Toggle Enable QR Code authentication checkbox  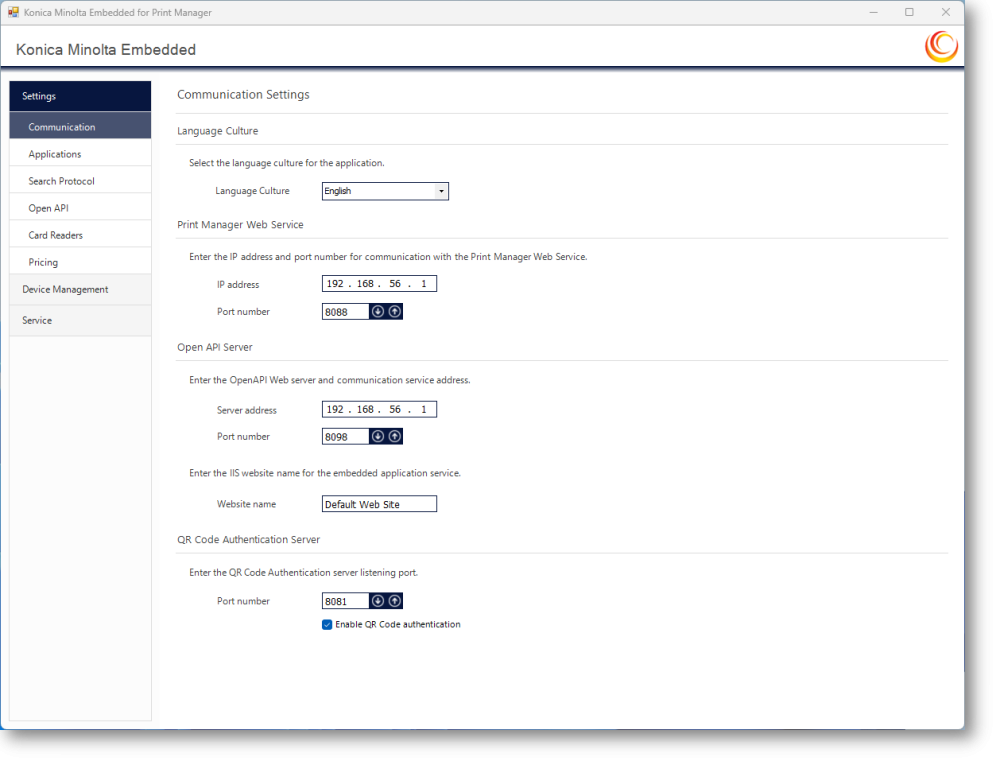coord(327,625)
